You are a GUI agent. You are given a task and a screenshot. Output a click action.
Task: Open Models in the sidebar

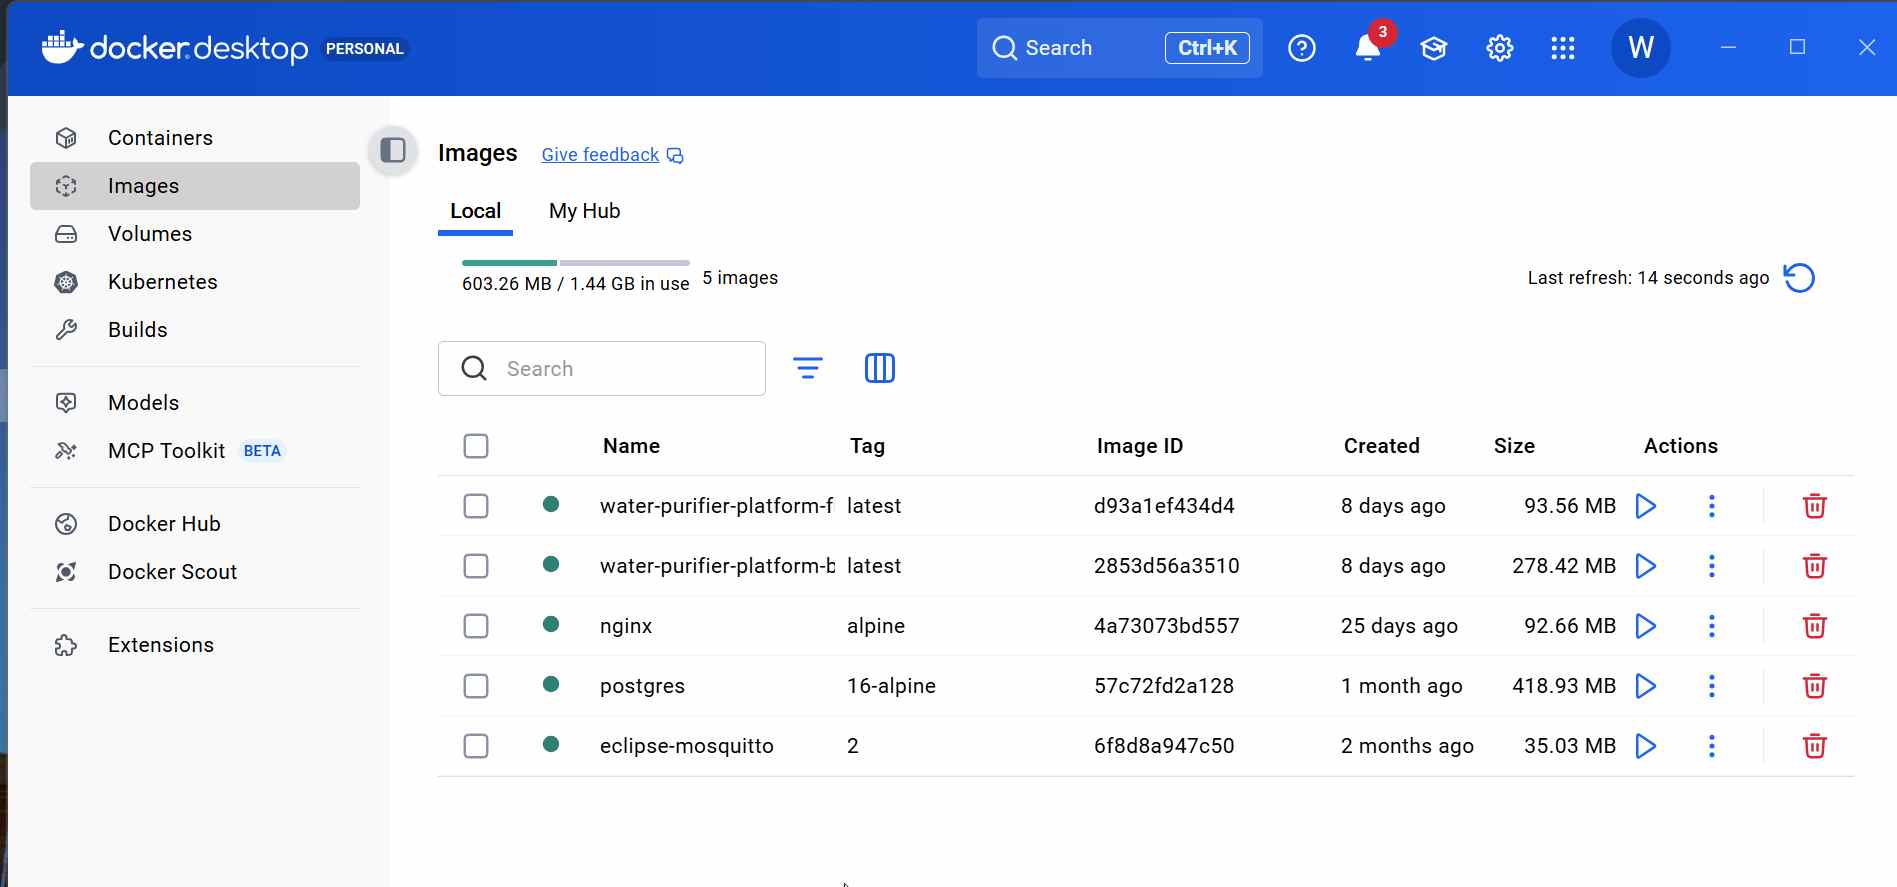pyautogui.click(x=195, y=403)
